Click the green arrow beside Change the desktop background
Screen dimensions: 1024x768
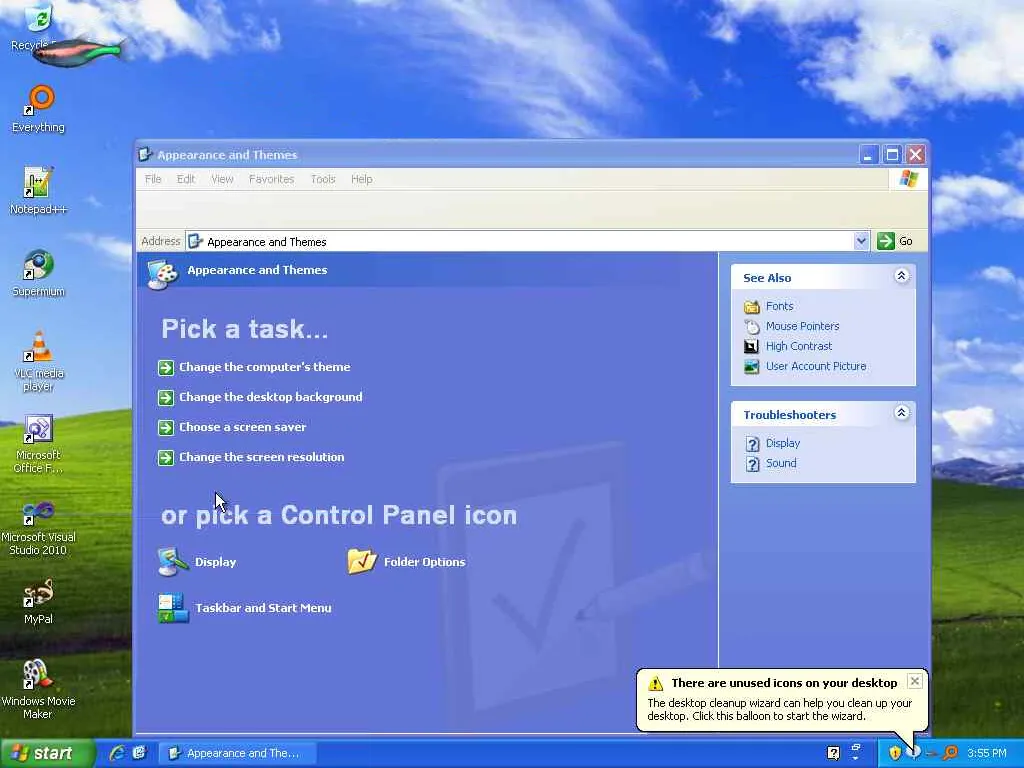point(166,398)
